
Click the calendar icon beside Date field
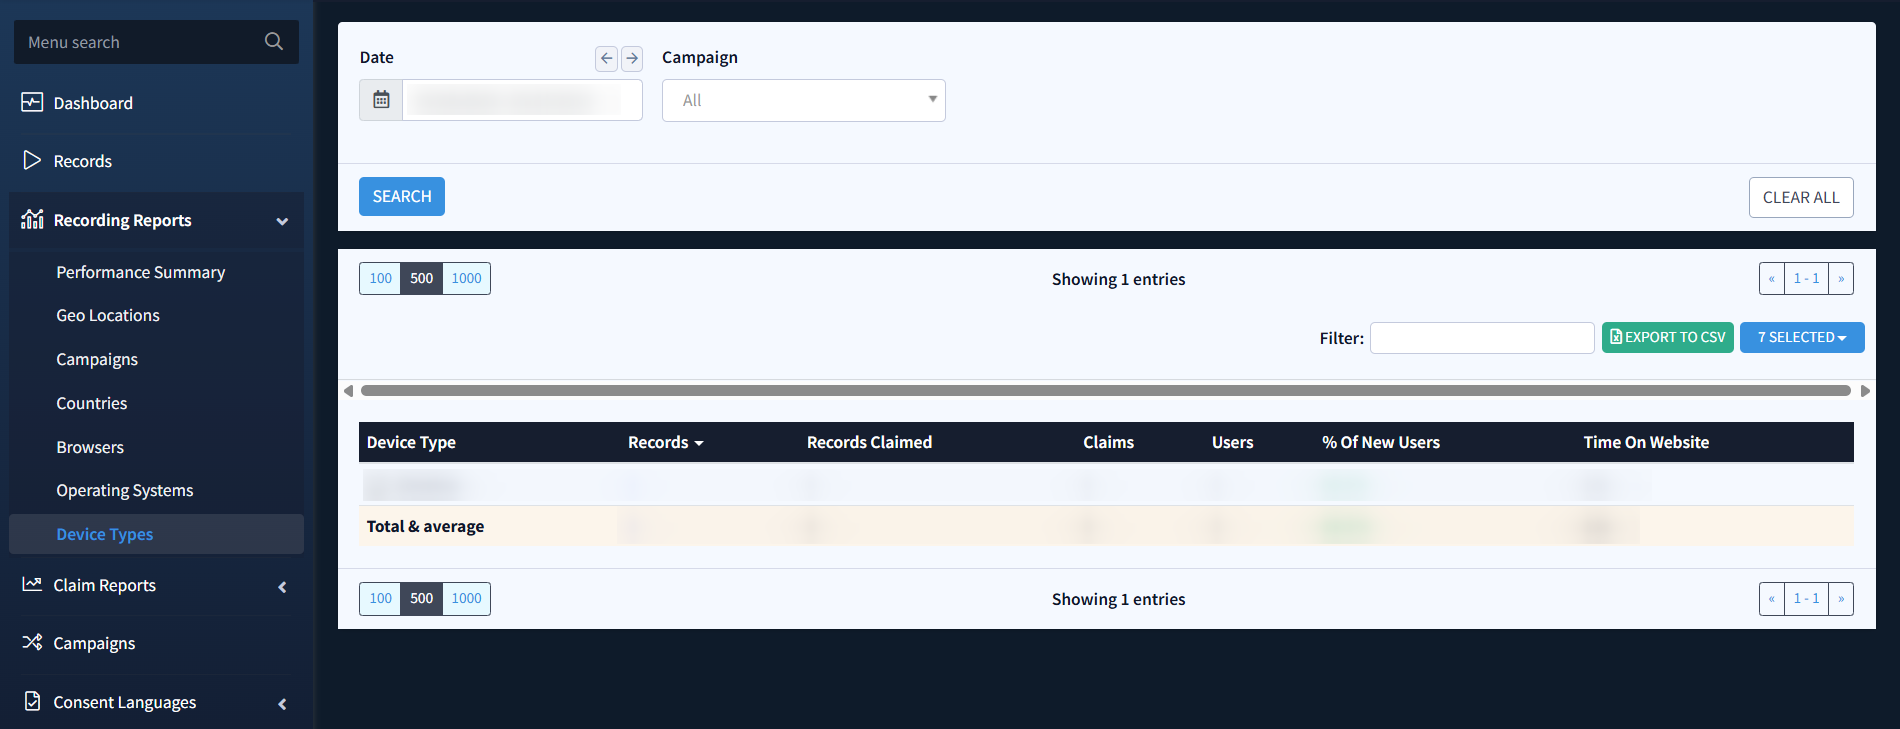(381, 100)
